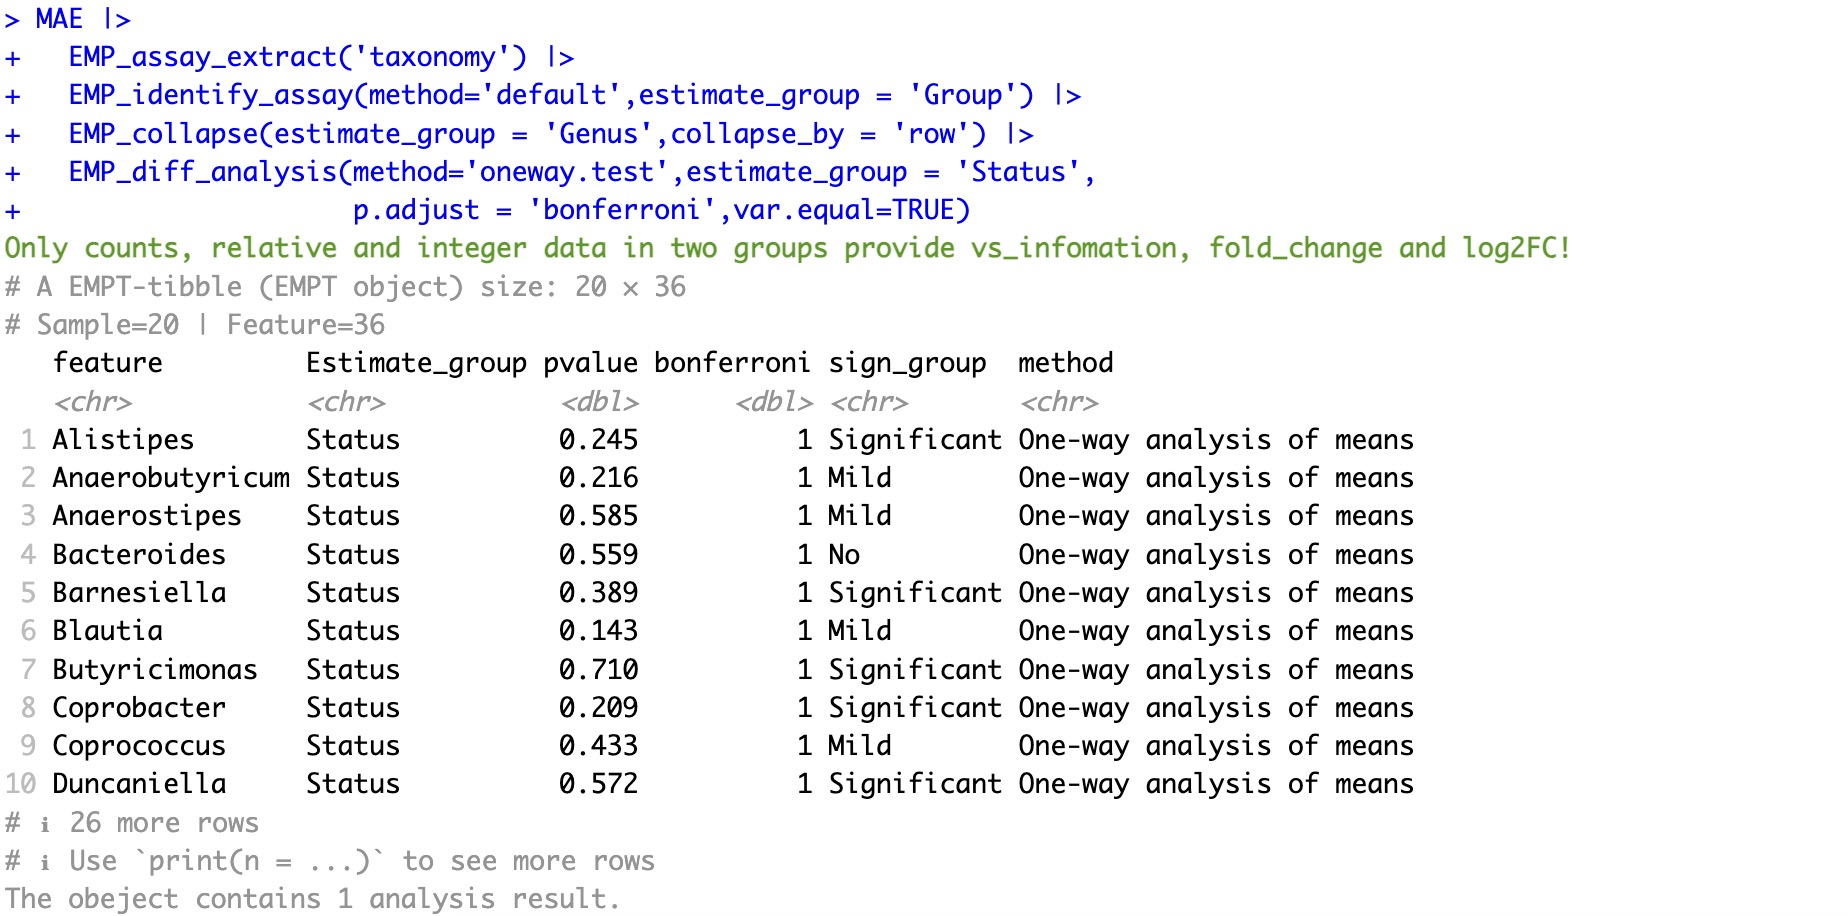The image size is (1848, 916).
Task: Click the 'oneway.test' method string in the code
Action: [x=567, y=172]
